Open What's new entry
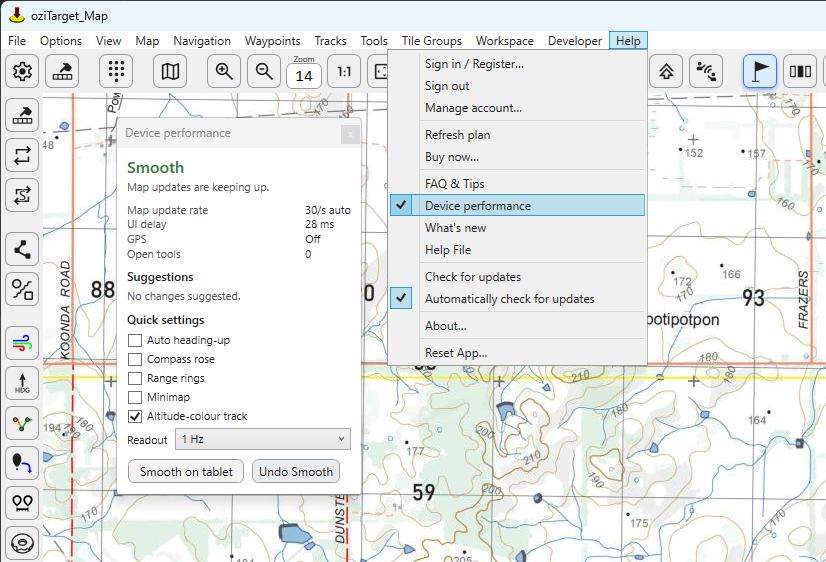Image resolution: width=826 pixels, height=562 pixels. pos(517,228)
